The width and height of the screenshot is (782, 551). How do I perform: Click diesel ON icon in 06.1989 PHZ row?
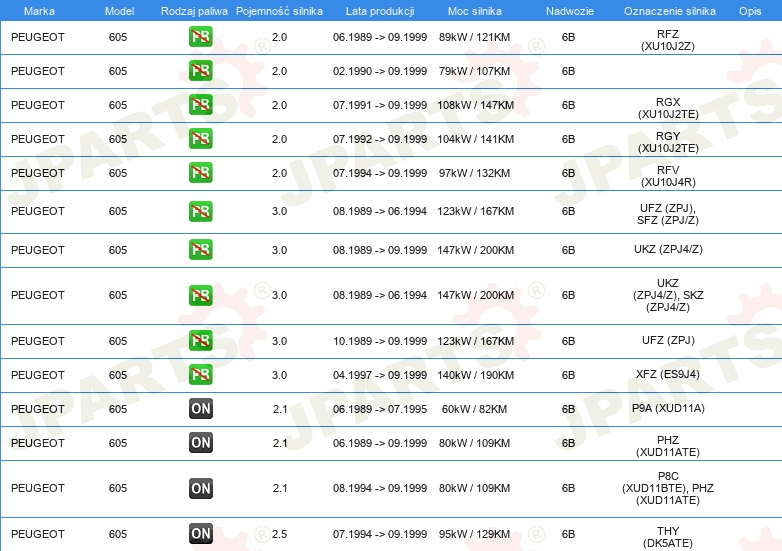(200, 442)
